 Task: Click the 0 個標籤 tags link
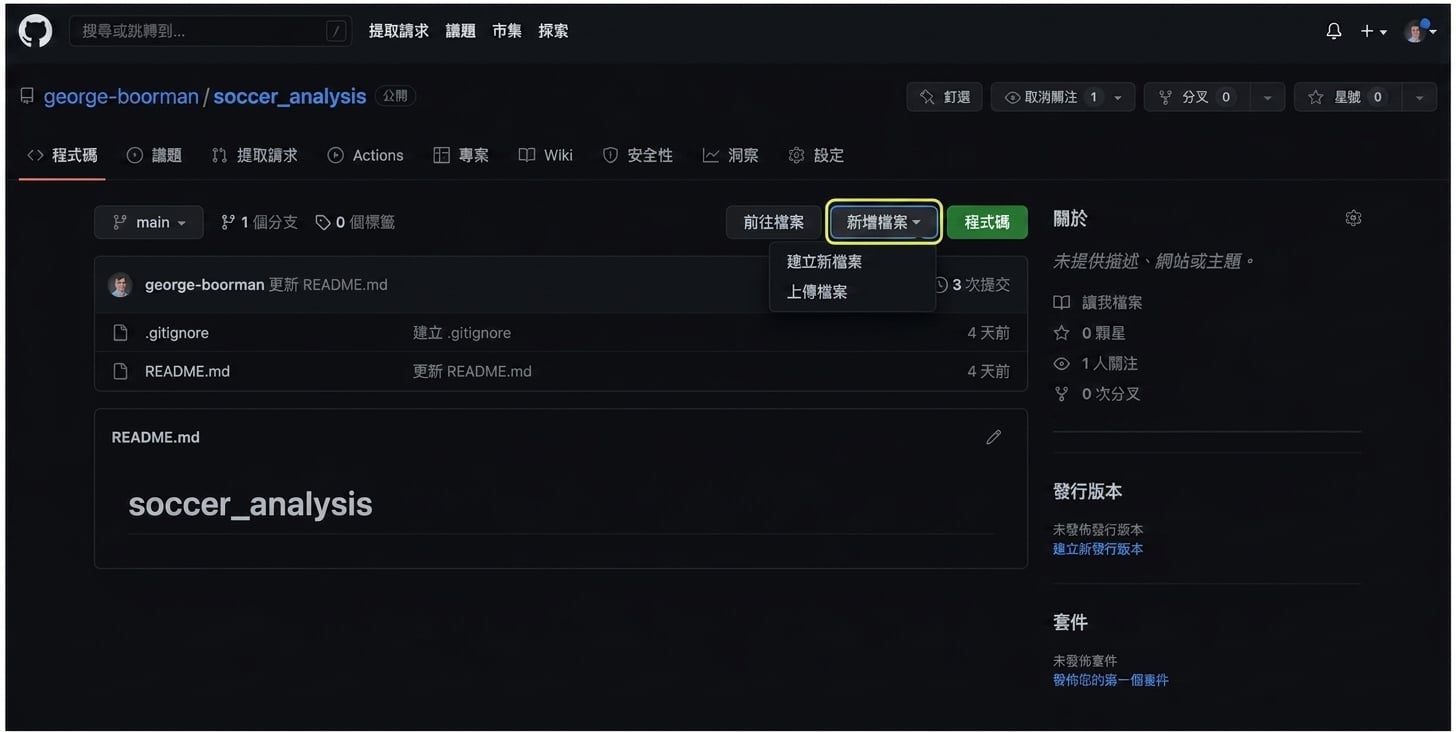click(x=355, y=222)
